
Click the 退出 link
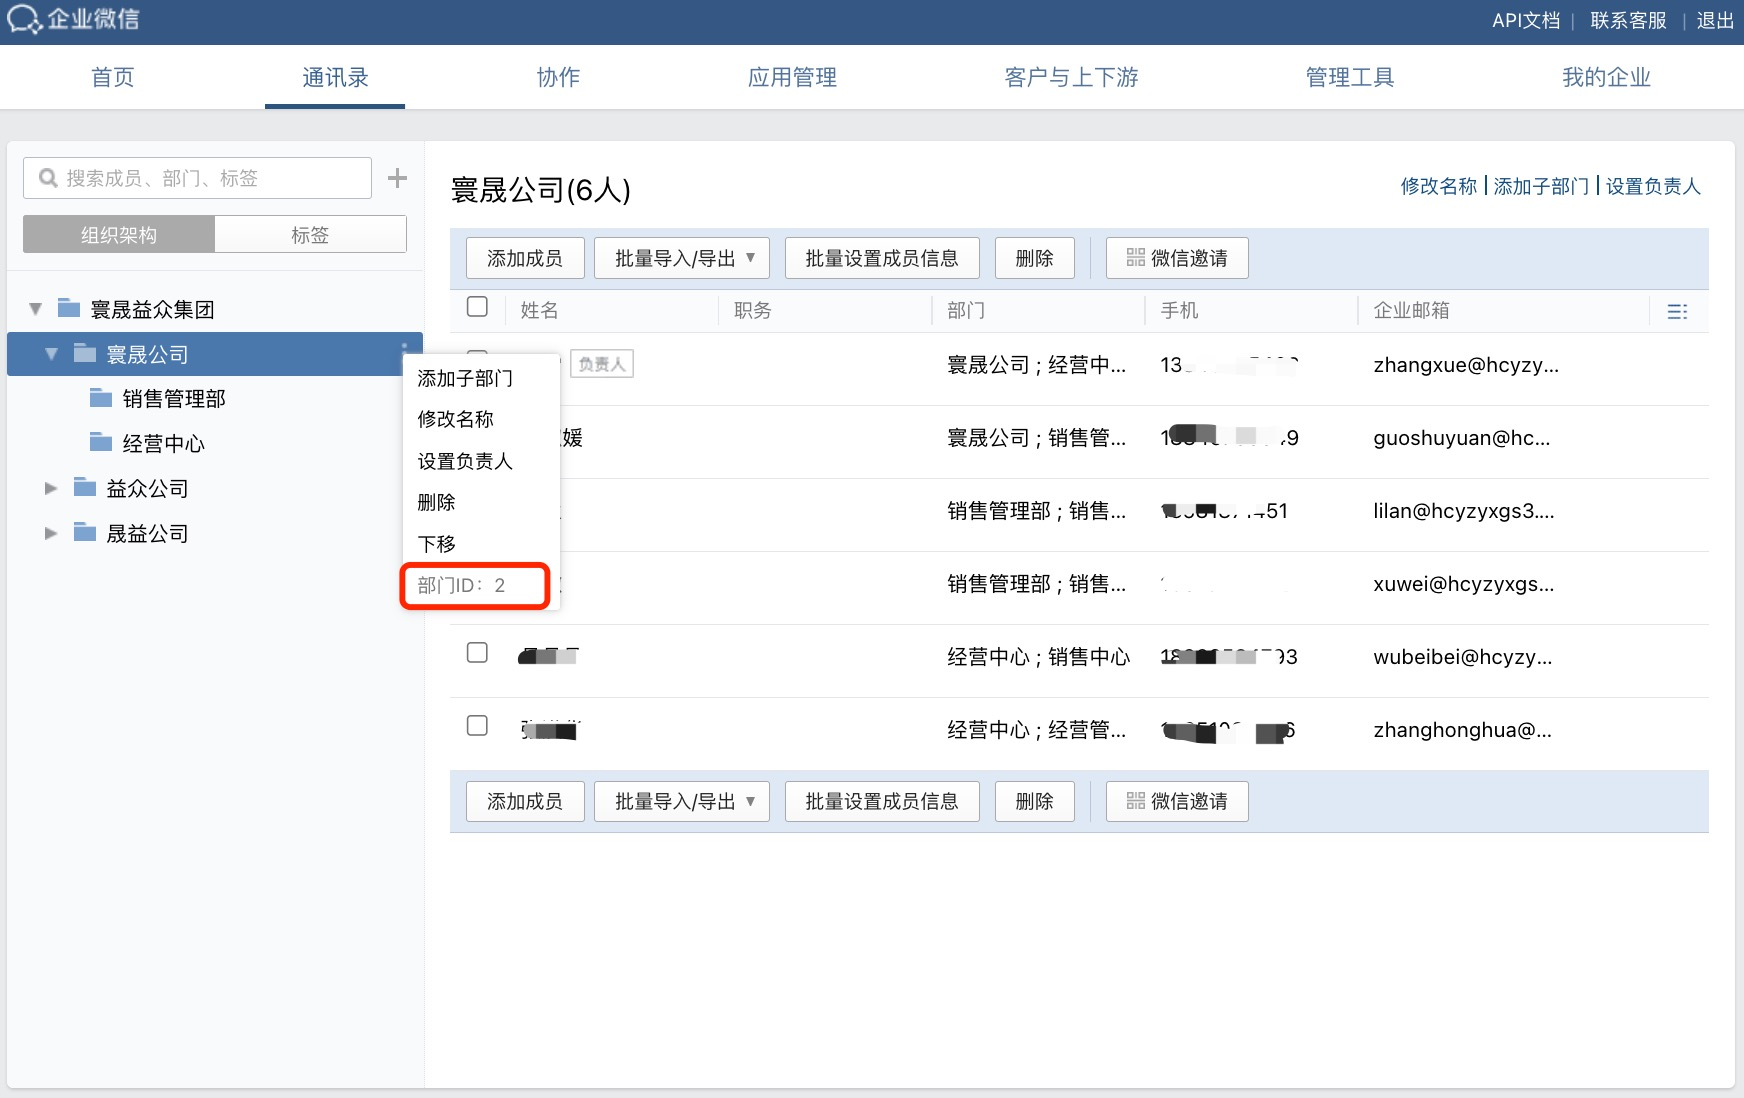pyautogui.click(x=1715, y=20)
